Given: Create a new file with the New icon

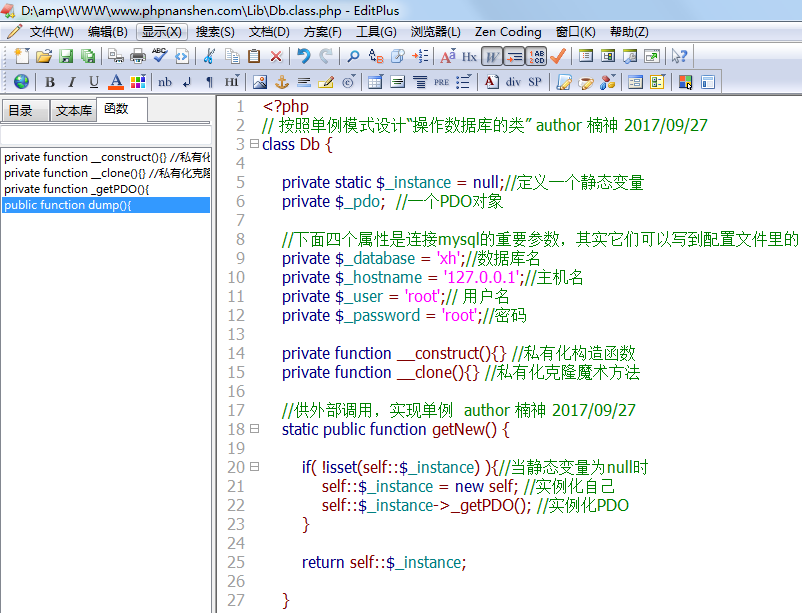Looking at the screenshot, I should [x=22, y=56].
